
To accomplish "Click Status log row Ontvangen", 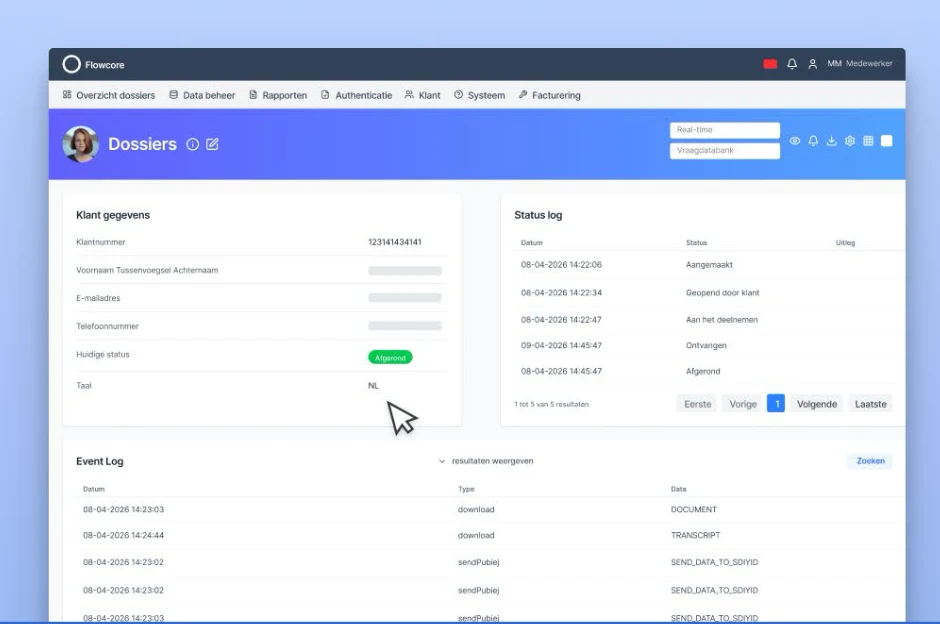I will pyautogui.click(x=709, y=345).
